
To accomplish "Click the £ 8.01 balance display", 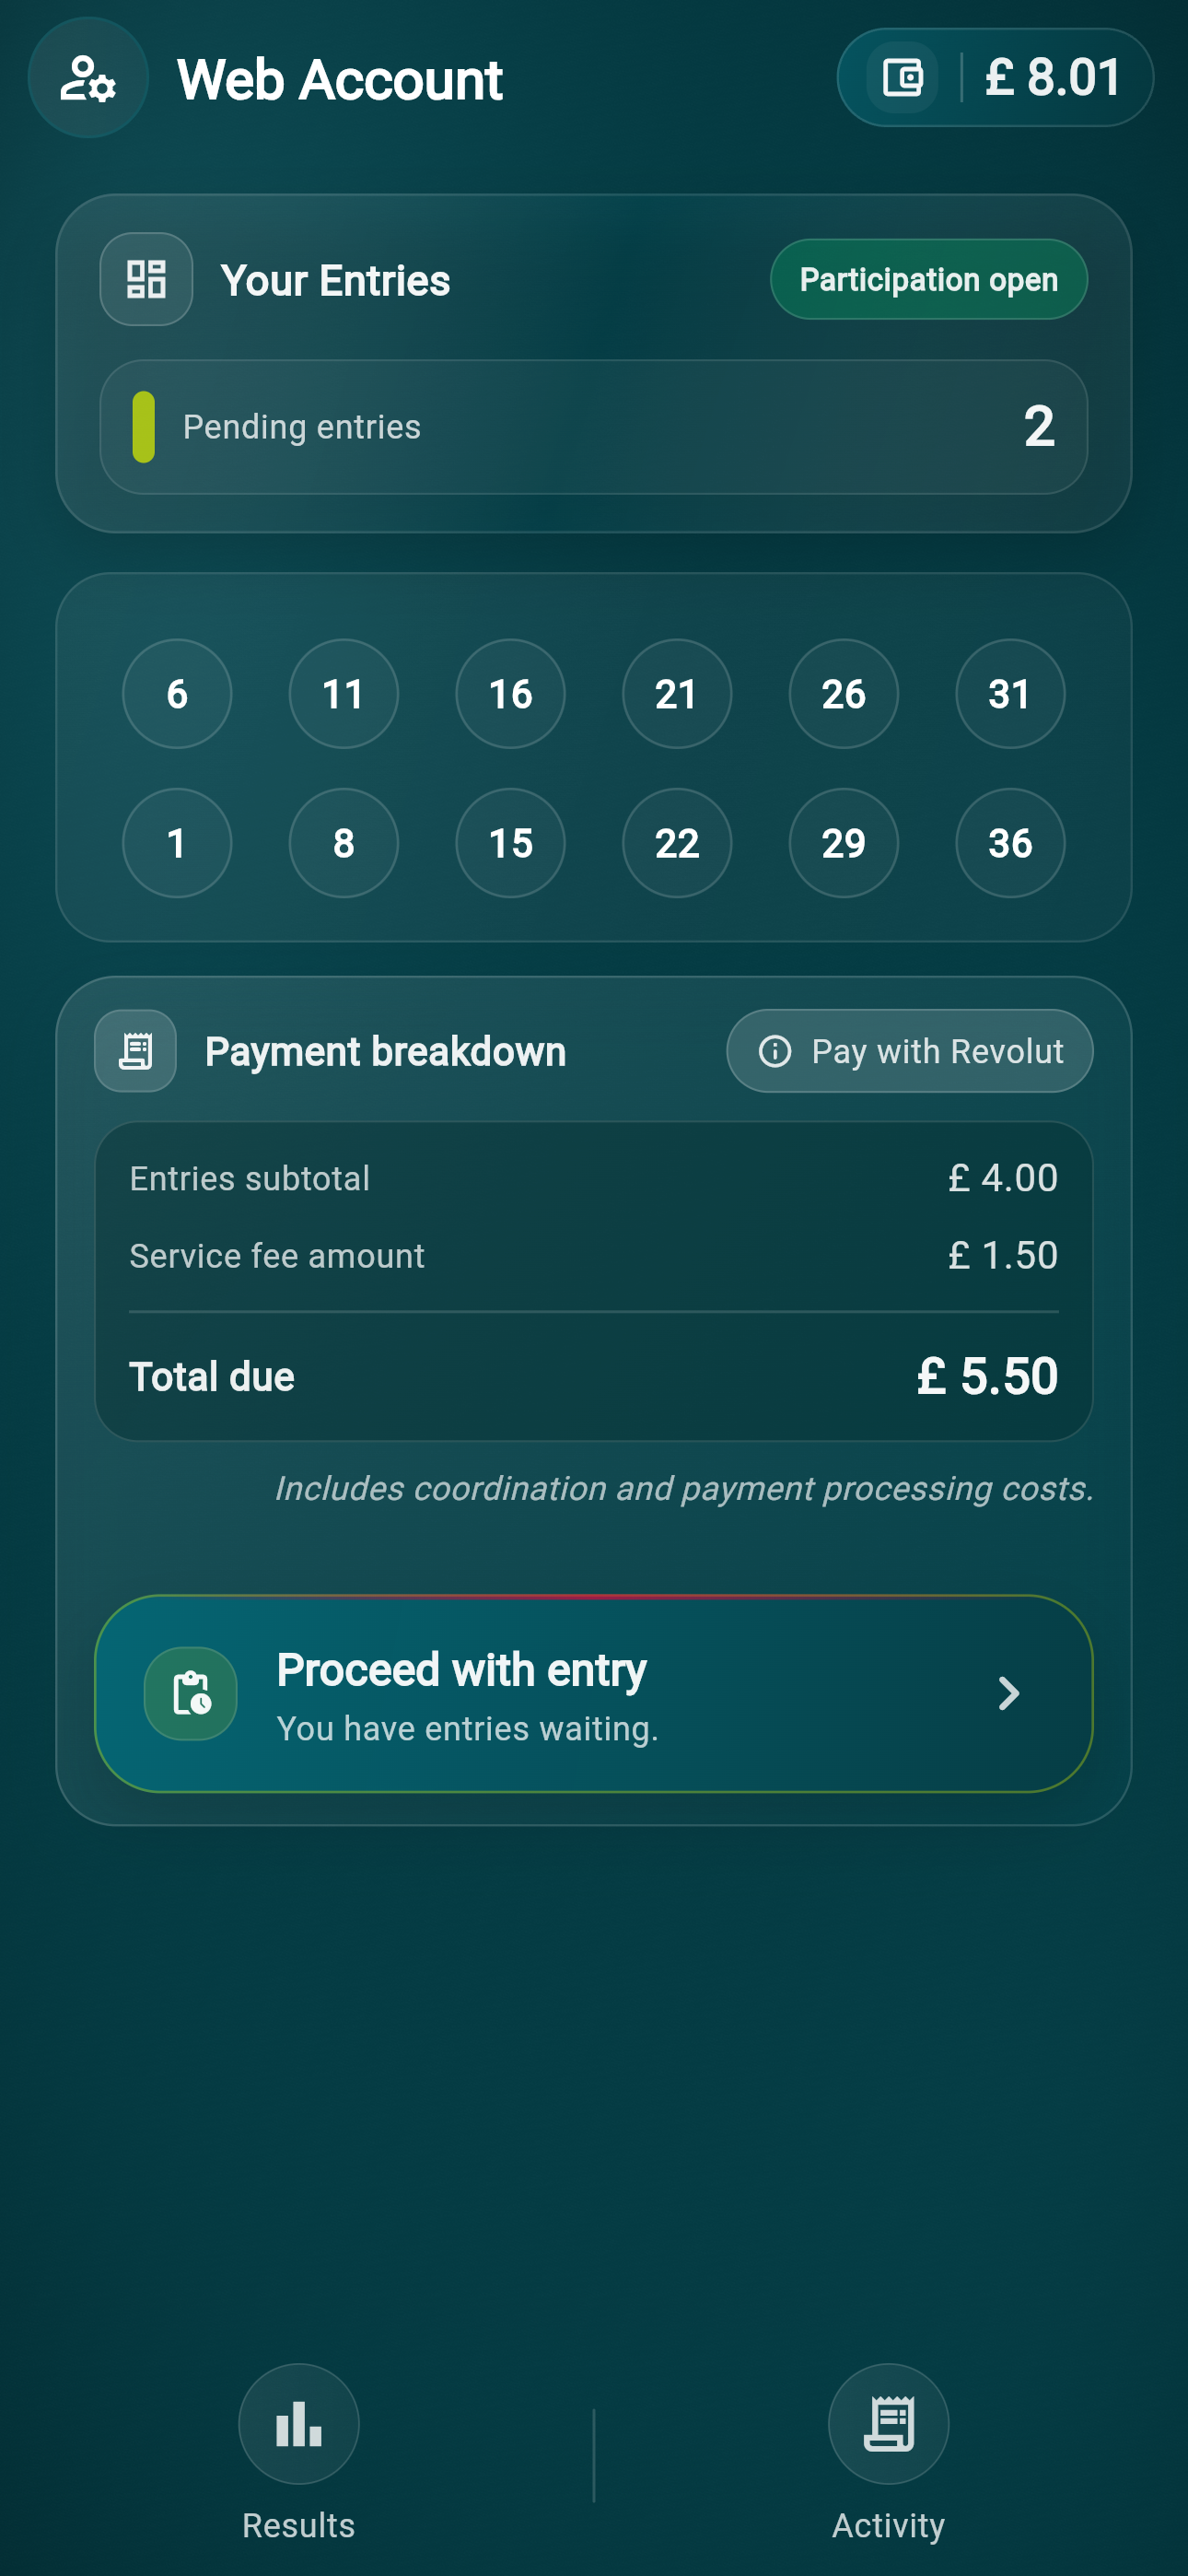I will pyautogui.click(x=1052, y=77).
